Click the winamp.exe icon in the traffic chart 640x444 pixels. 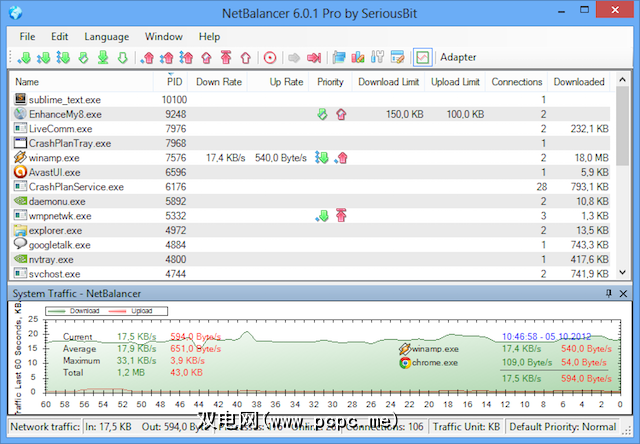403,349
